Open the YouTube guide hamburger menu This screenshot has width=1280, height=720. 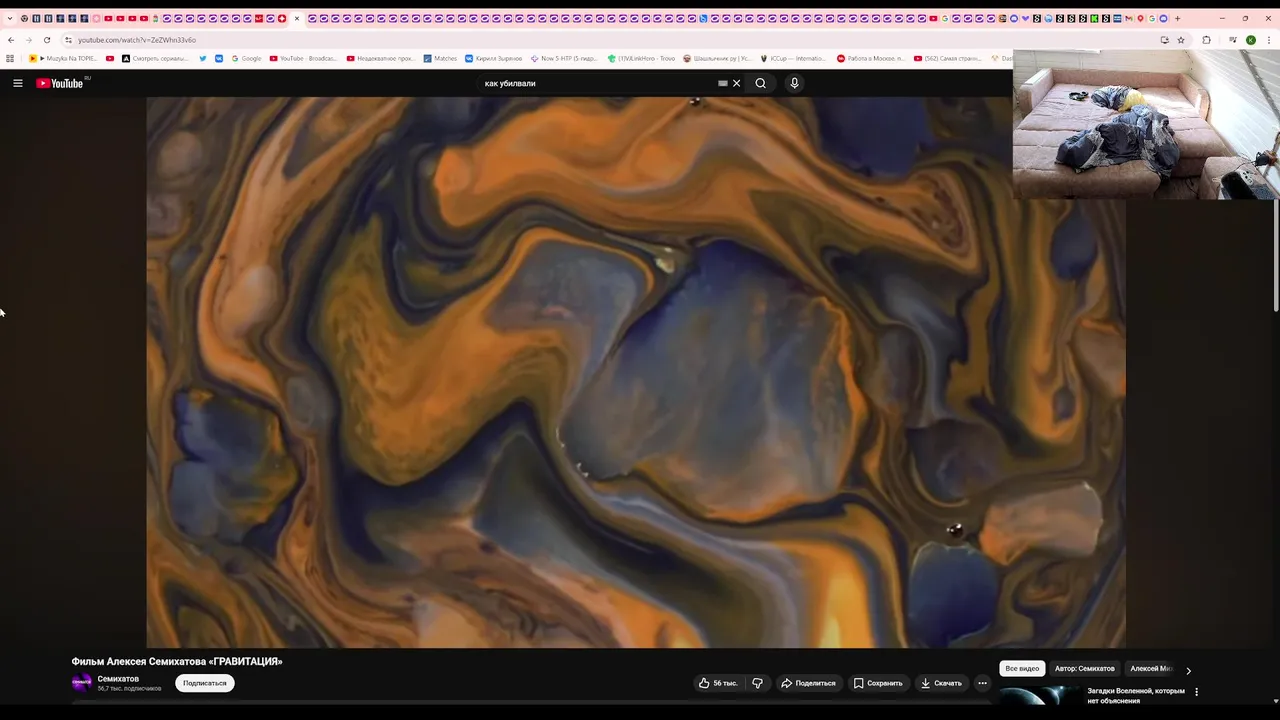coord(18,83)
